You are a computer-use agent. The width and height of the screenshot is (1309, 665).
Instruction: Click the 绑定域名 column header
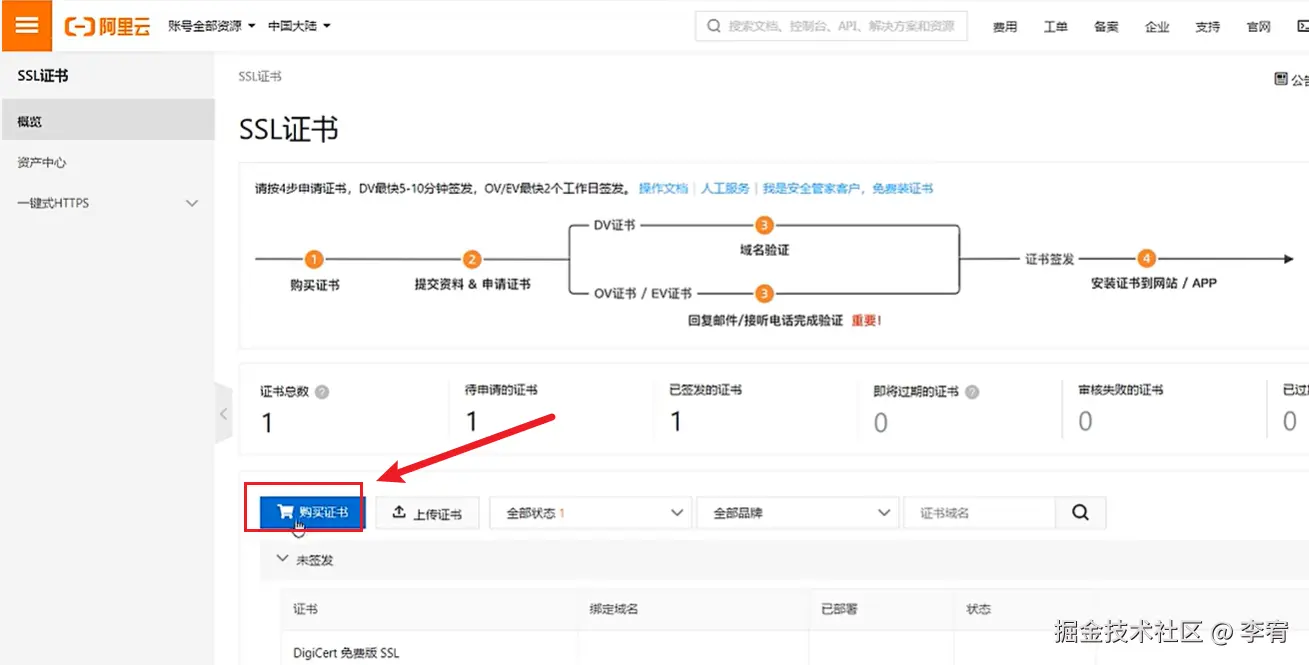(x=614, y=609)
